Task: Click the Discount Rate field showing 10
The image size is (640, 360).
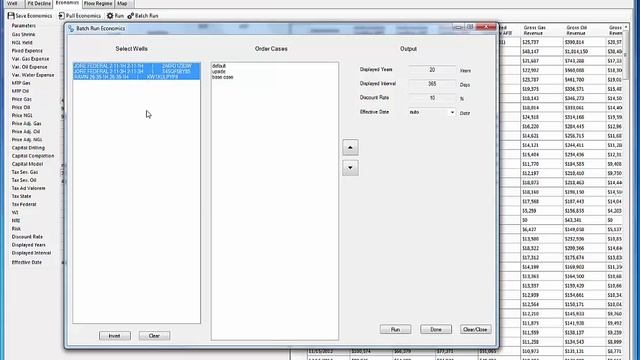Action: [432, 98]
